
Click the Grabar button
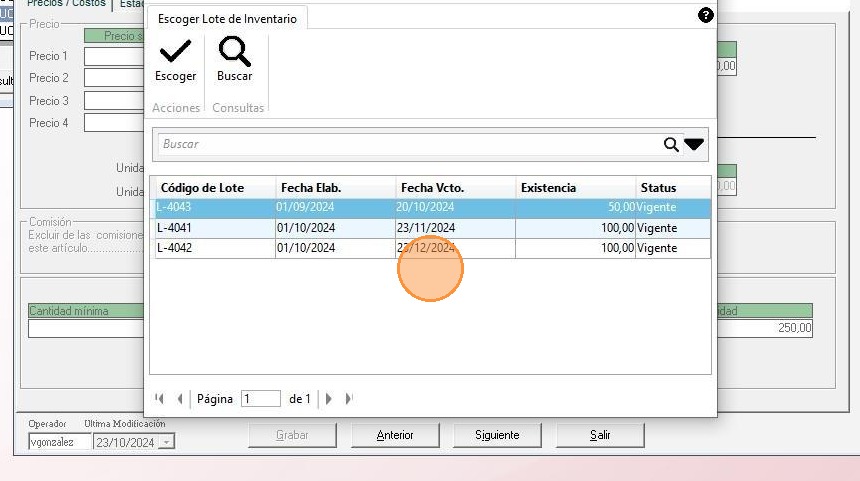click(x=292, y=435)
